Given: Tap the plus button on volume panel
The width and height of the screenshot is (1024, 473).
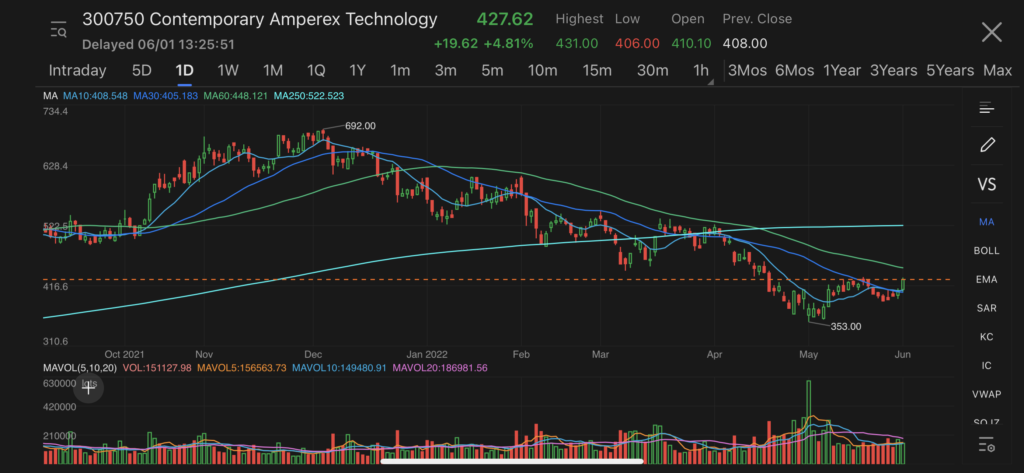Looking at the screenshot, I should pyautogui.click(x=88, y=389).
